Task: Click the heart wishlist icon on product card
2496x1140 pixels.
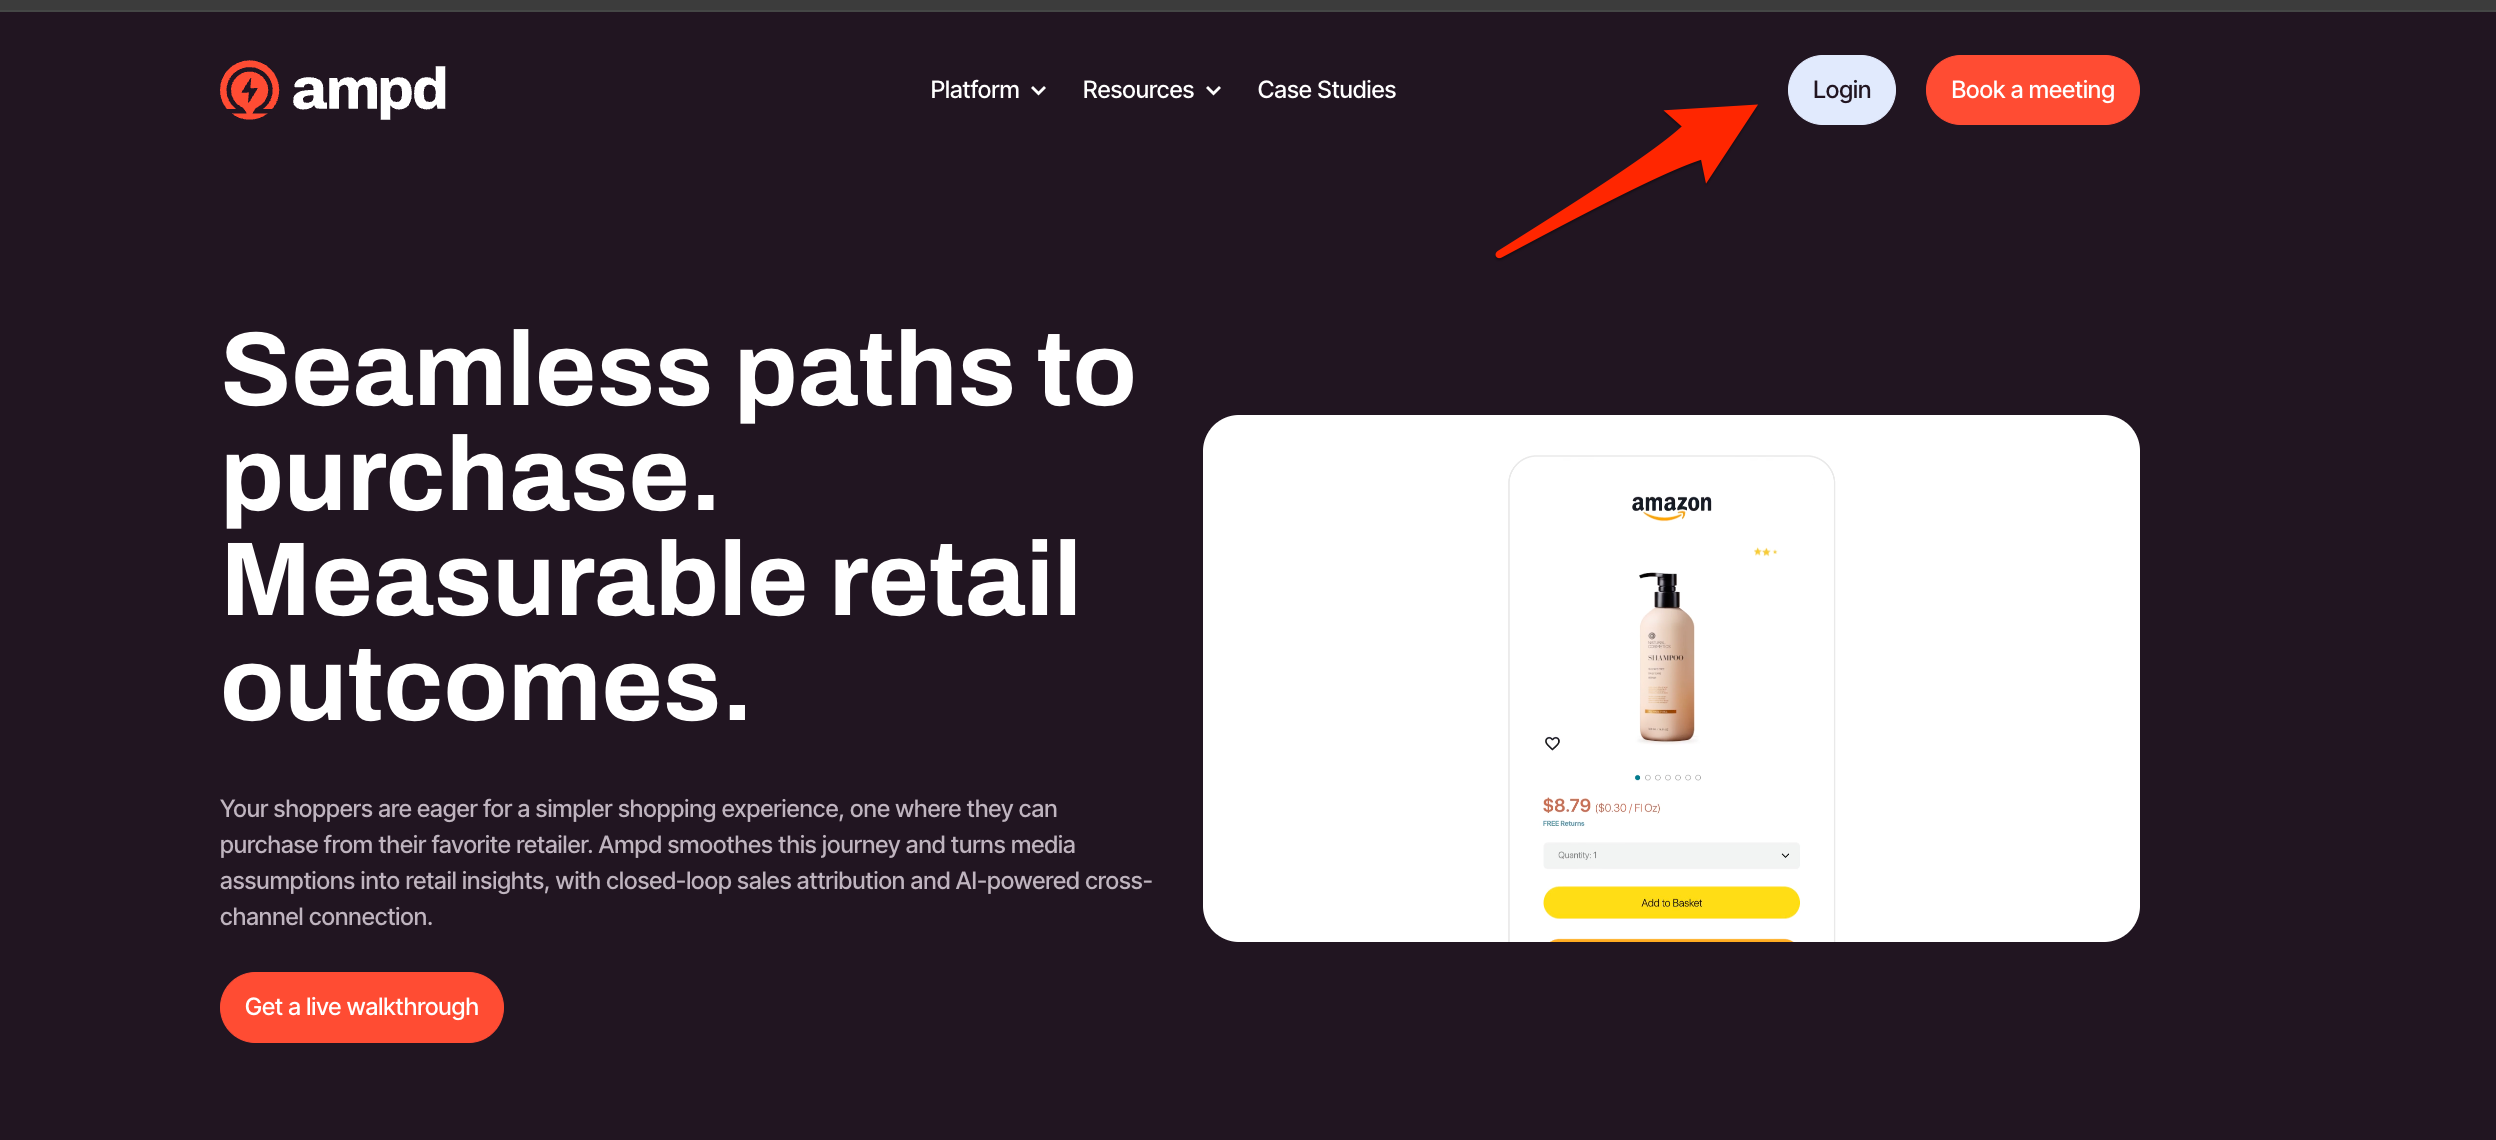Action: click(x=1552, y=743)
